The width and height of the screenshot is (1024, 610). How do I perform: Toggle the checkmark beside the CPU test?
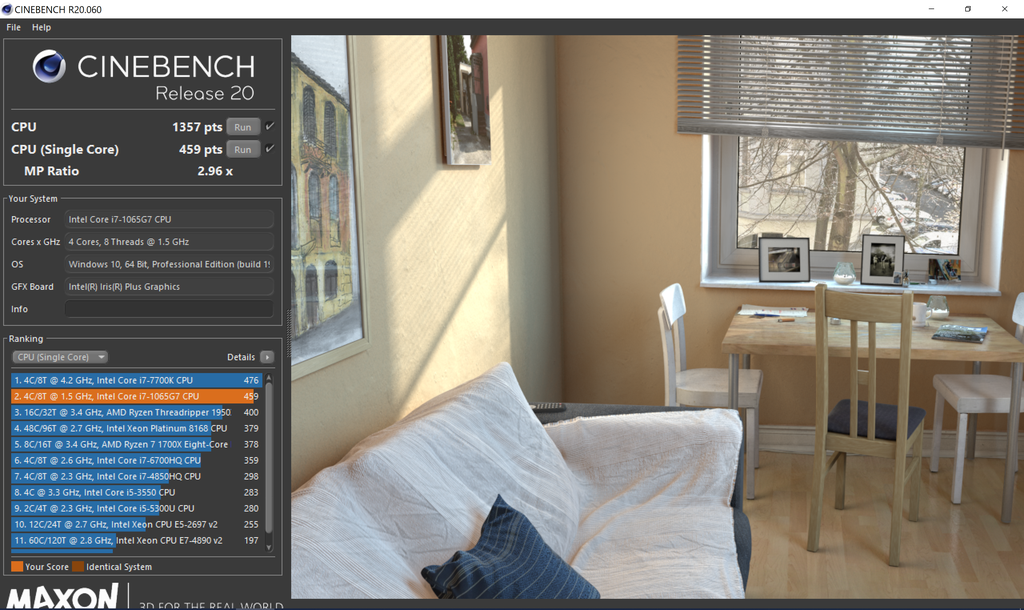269,126
